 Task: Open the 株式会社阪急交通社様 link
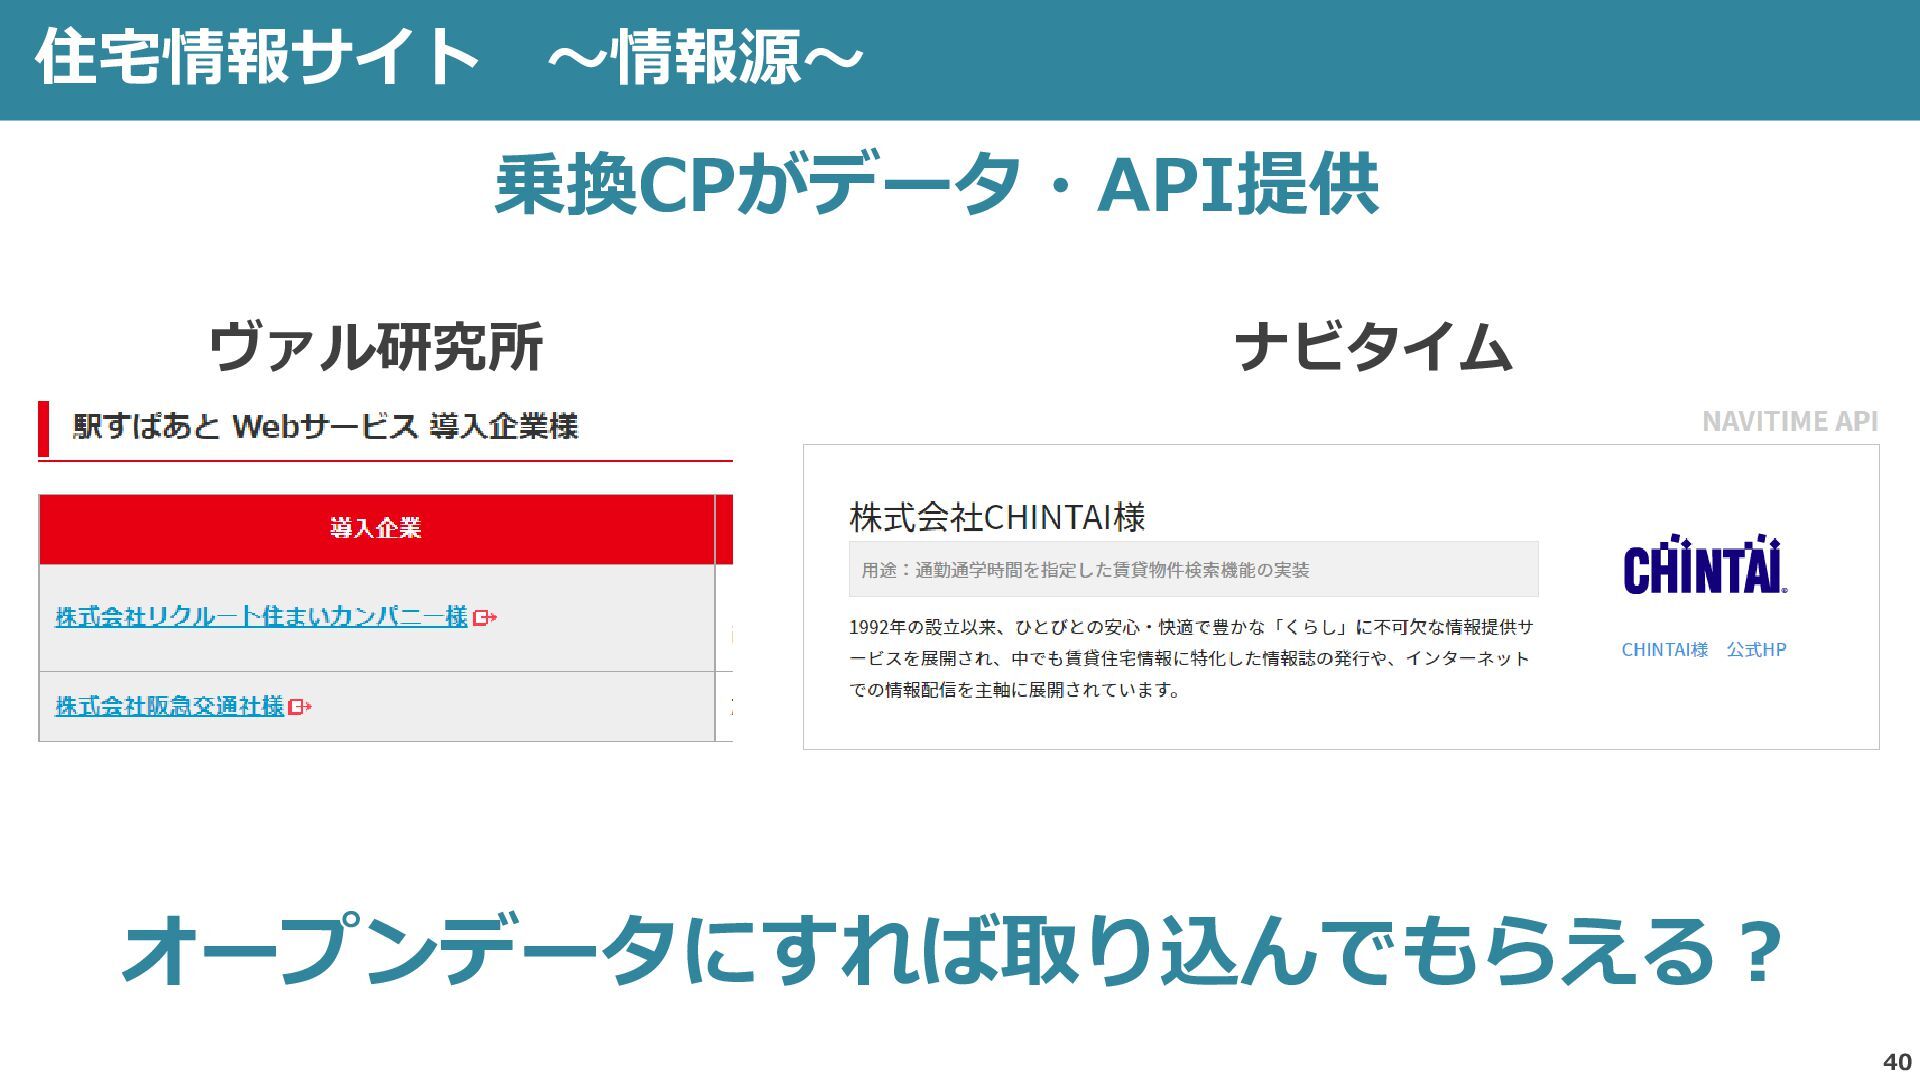(169, 706)
